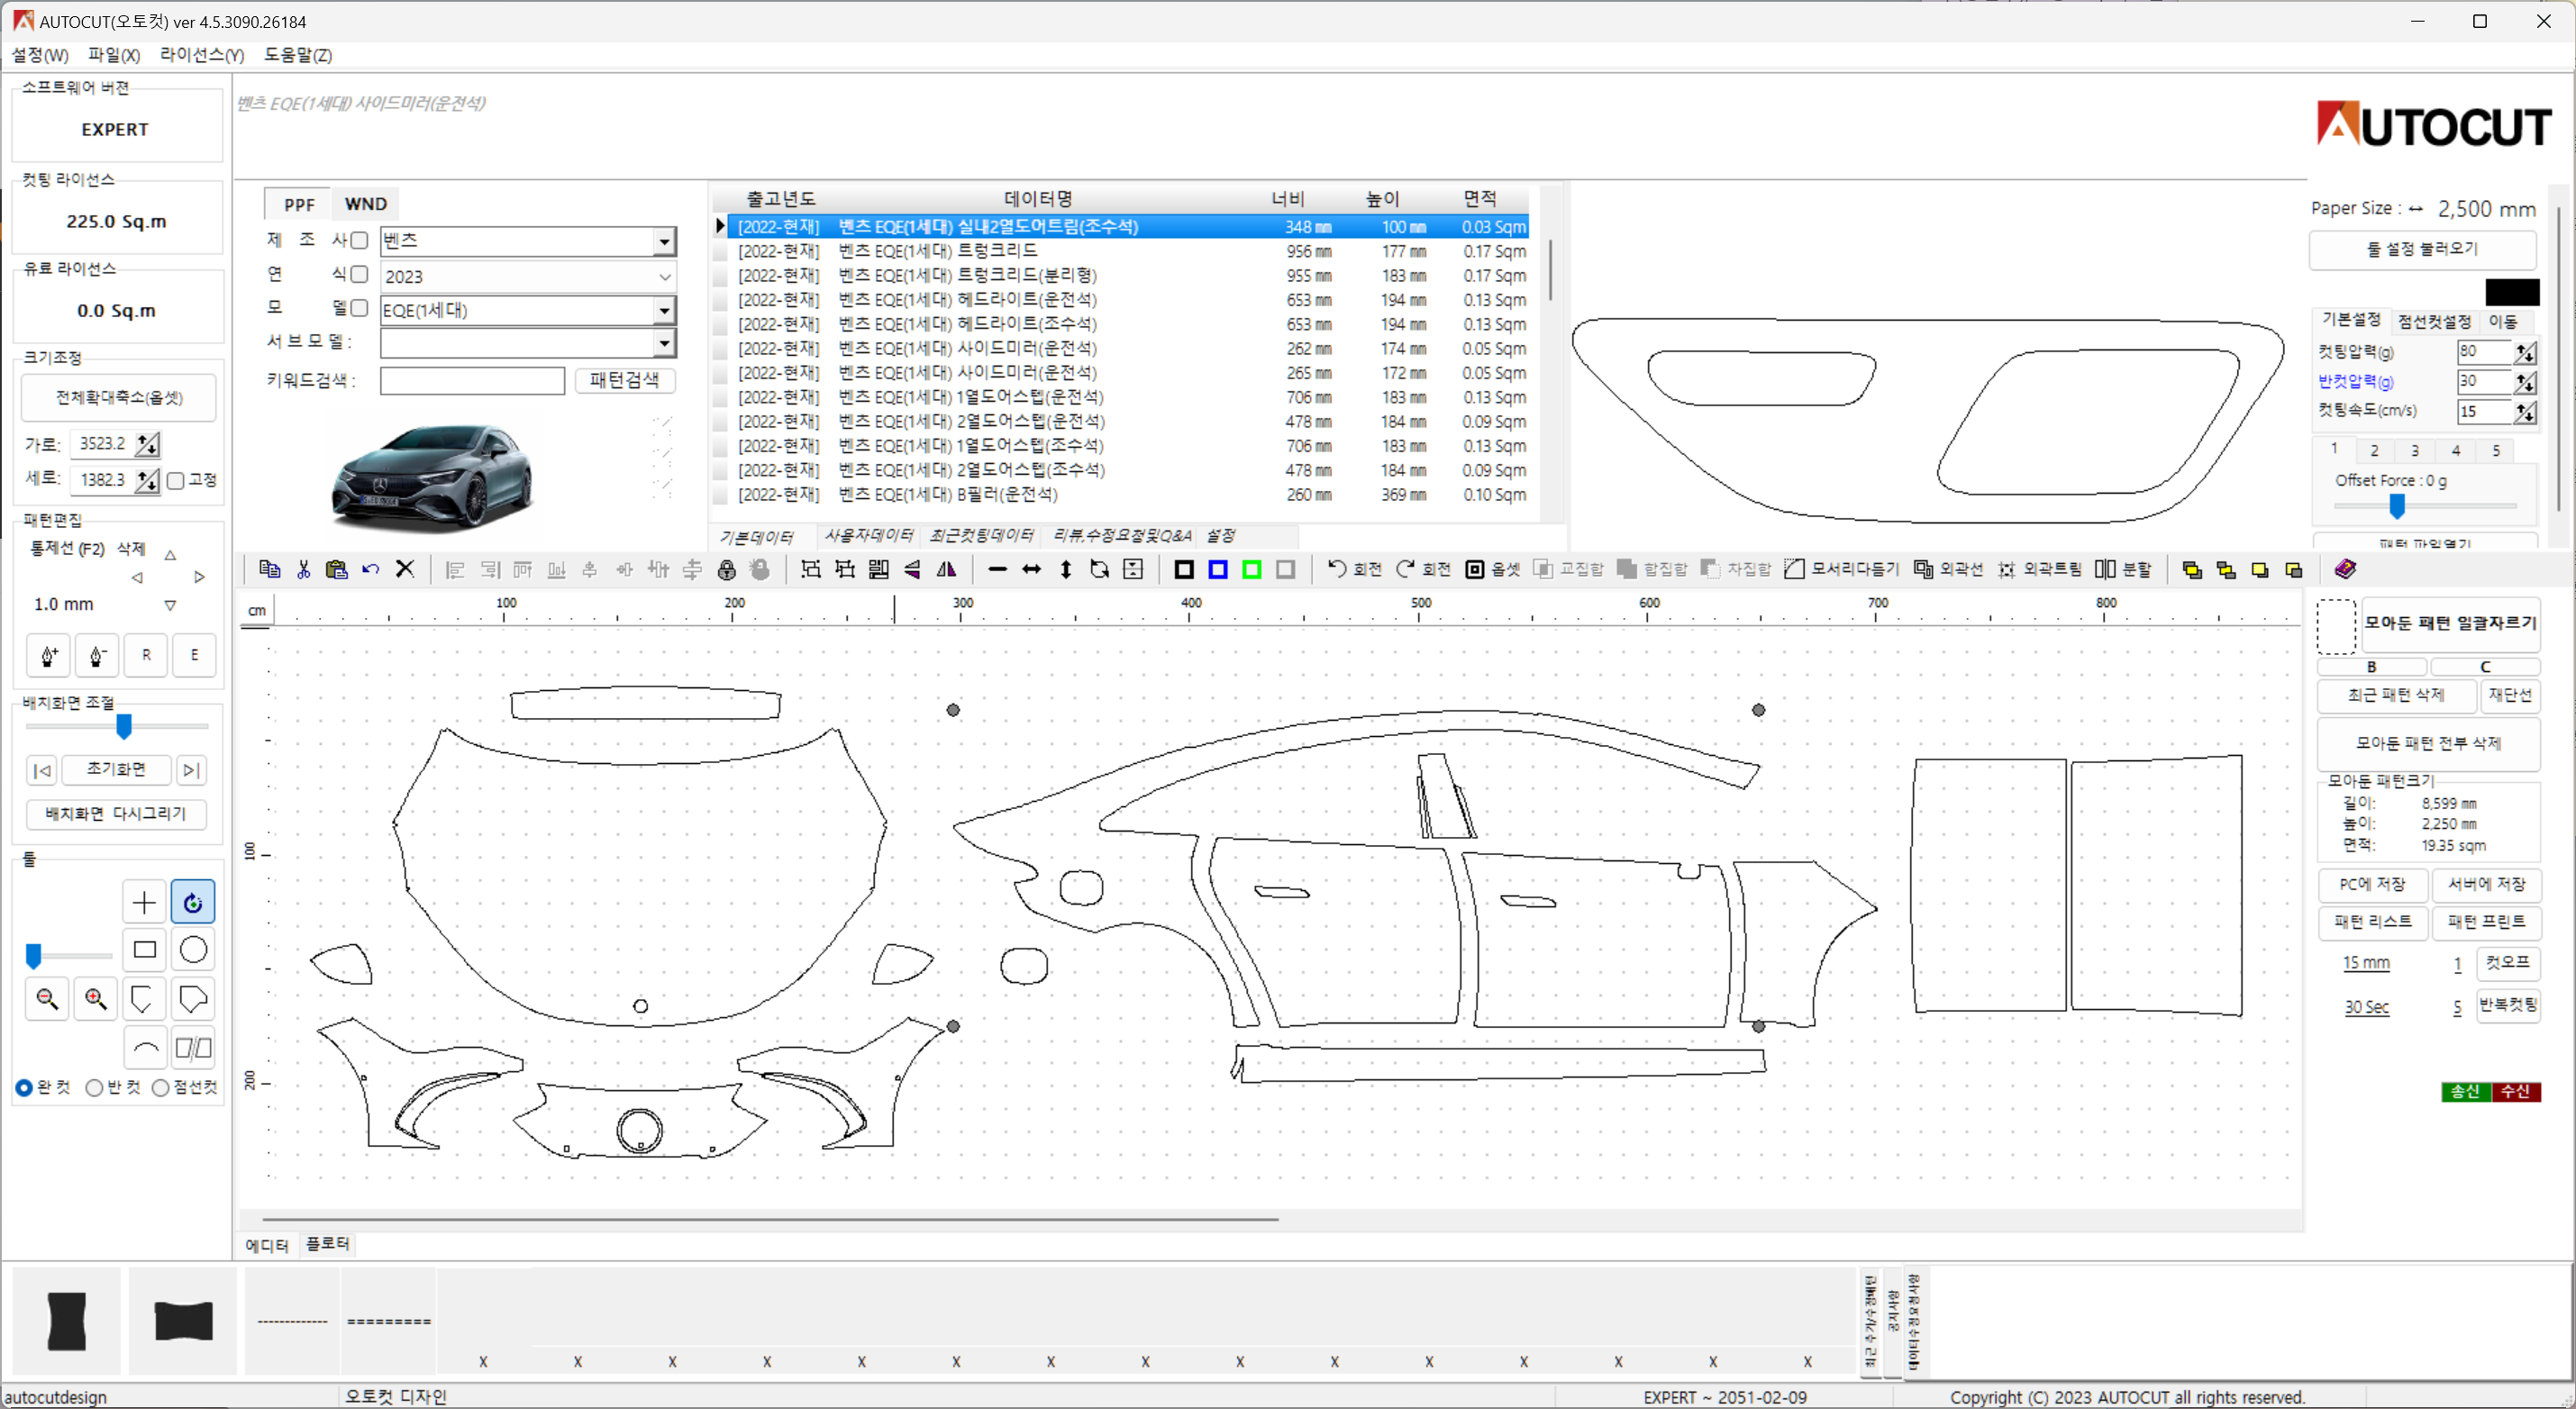This screenshot has height=1409, width=2576.
Task: Click the zoom-in magnifier tool
Action: click(x=96, y=998)
